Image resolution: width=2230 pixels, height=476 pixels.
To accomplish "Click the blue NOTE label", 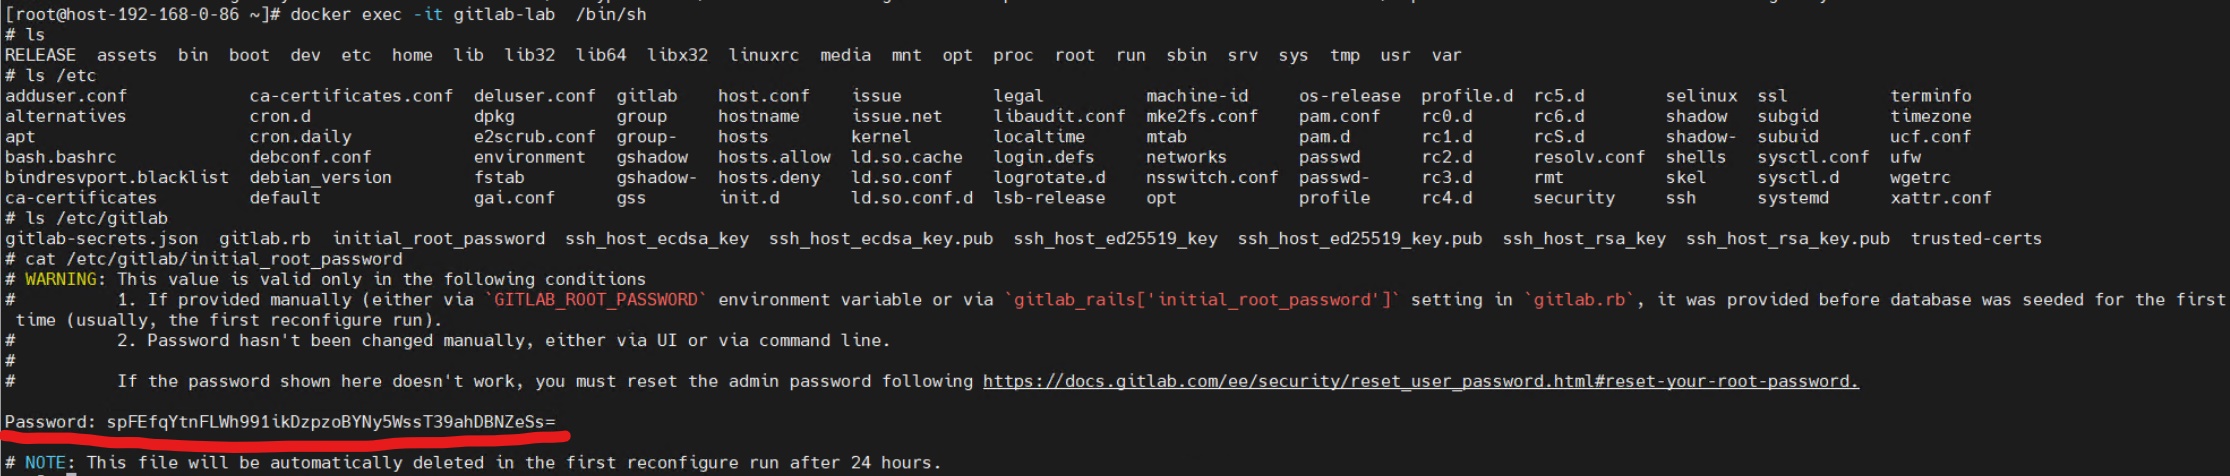I will point(45,462).
